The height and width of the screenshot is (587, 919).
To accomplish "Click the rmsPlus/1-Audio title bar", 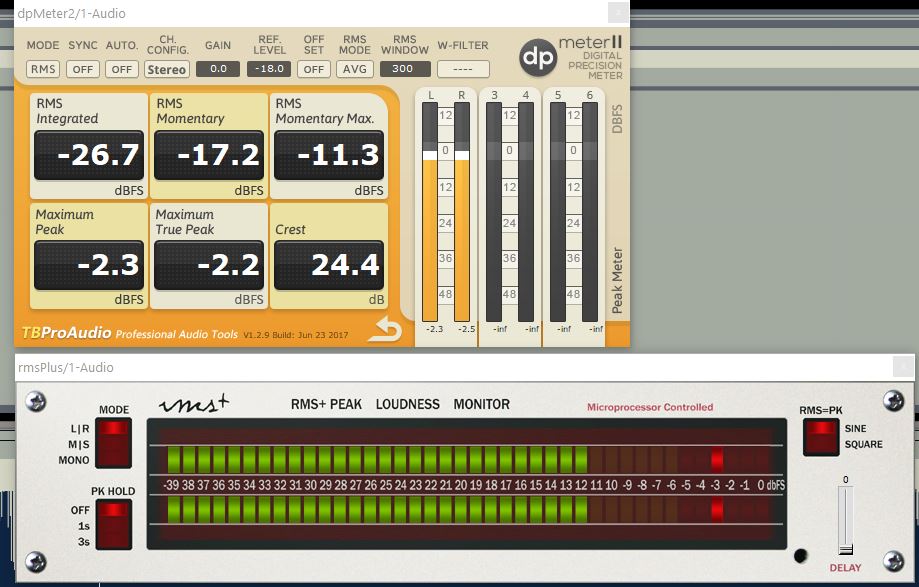I will (465, 367).
